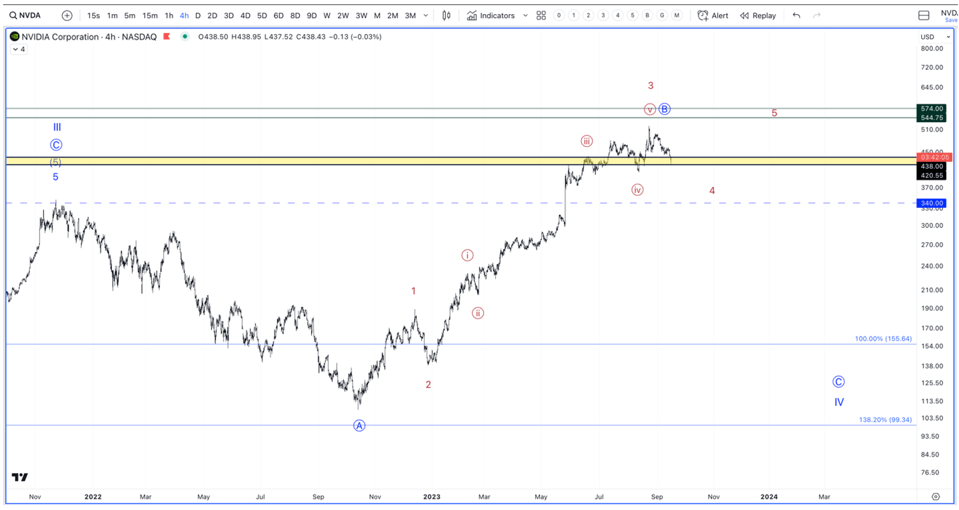Start bar Replay mode
This screenshot has width=959, height=510.
click(758, 15)
